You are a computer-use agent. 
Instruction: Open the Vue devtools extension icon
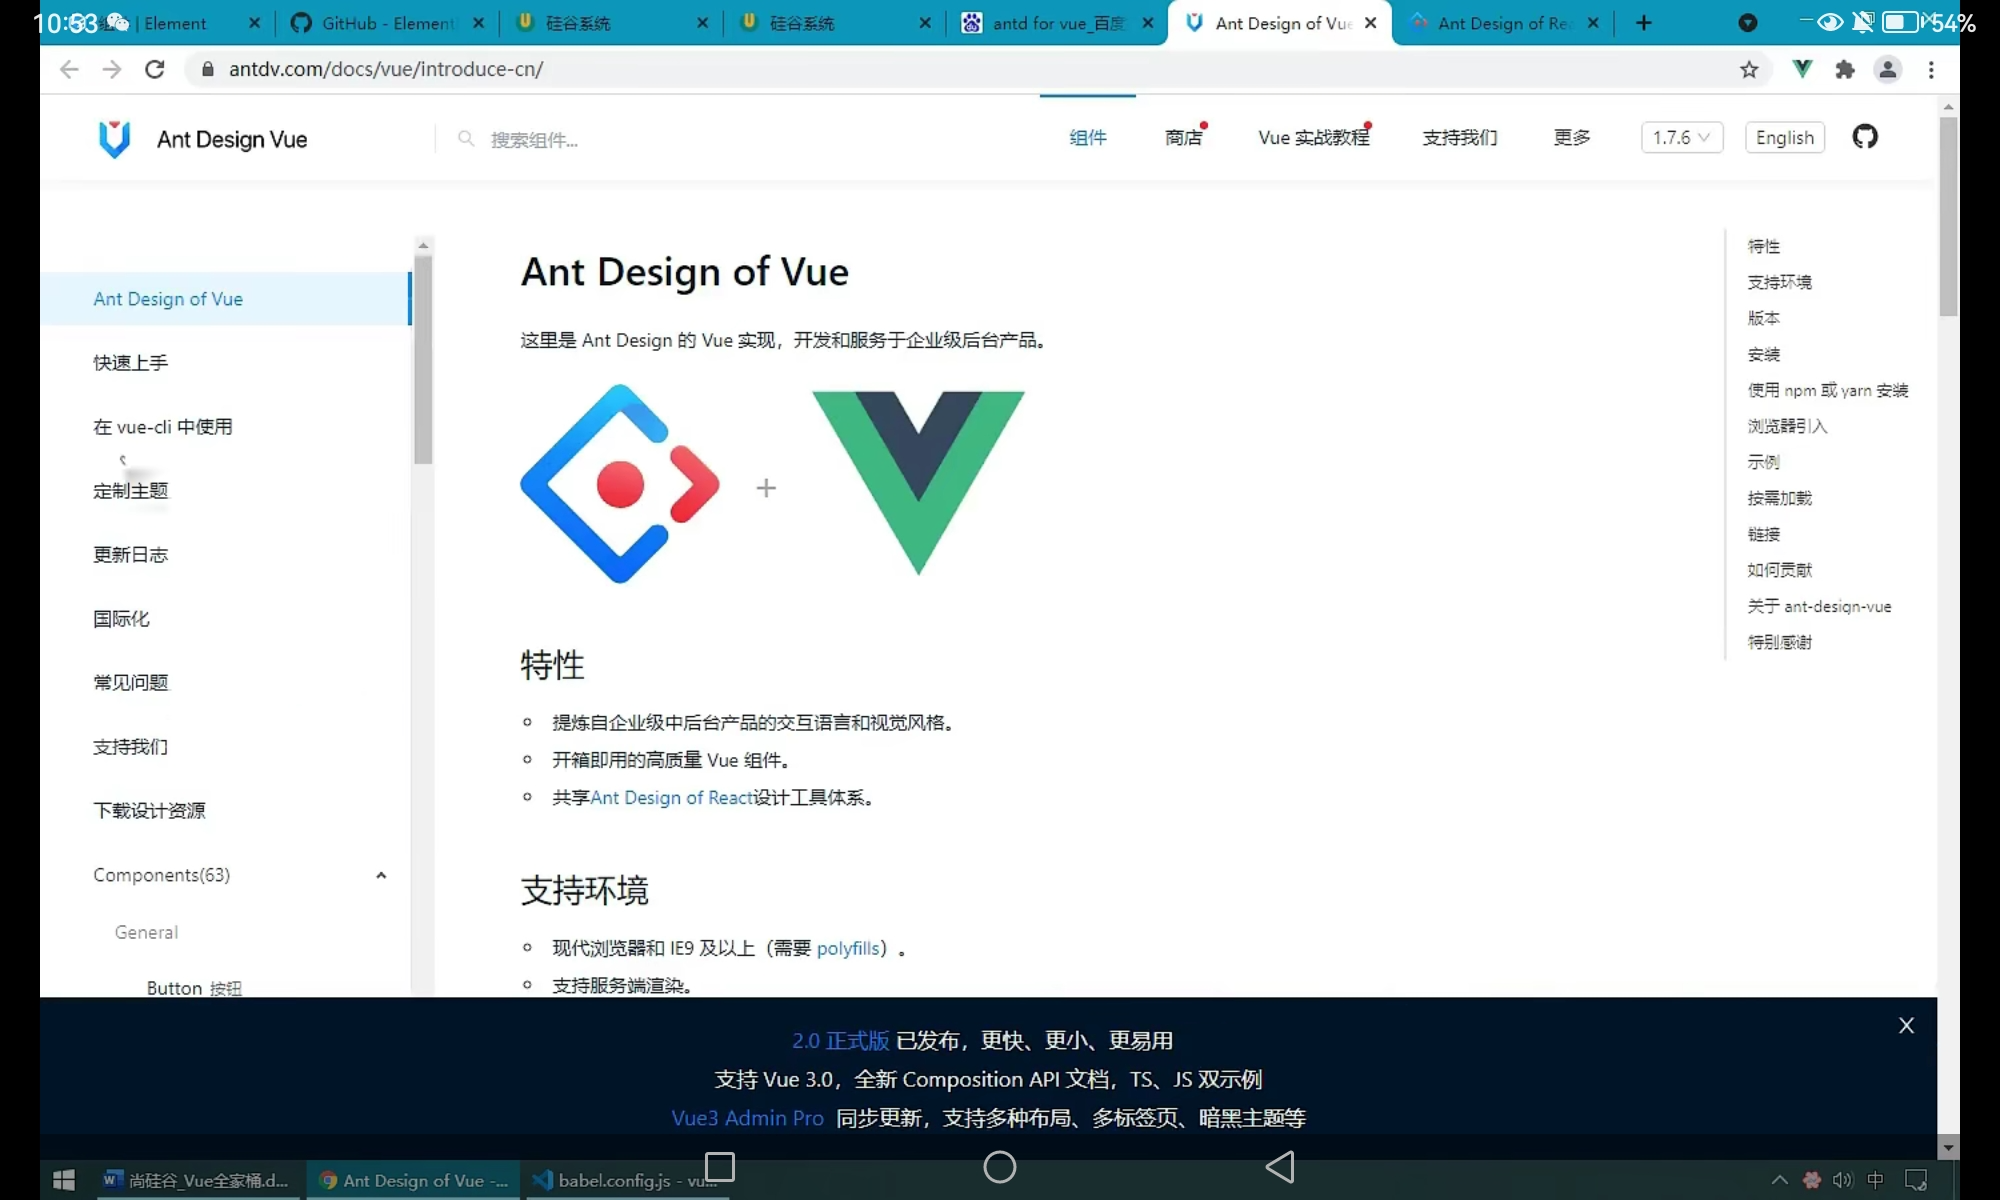1802,69
